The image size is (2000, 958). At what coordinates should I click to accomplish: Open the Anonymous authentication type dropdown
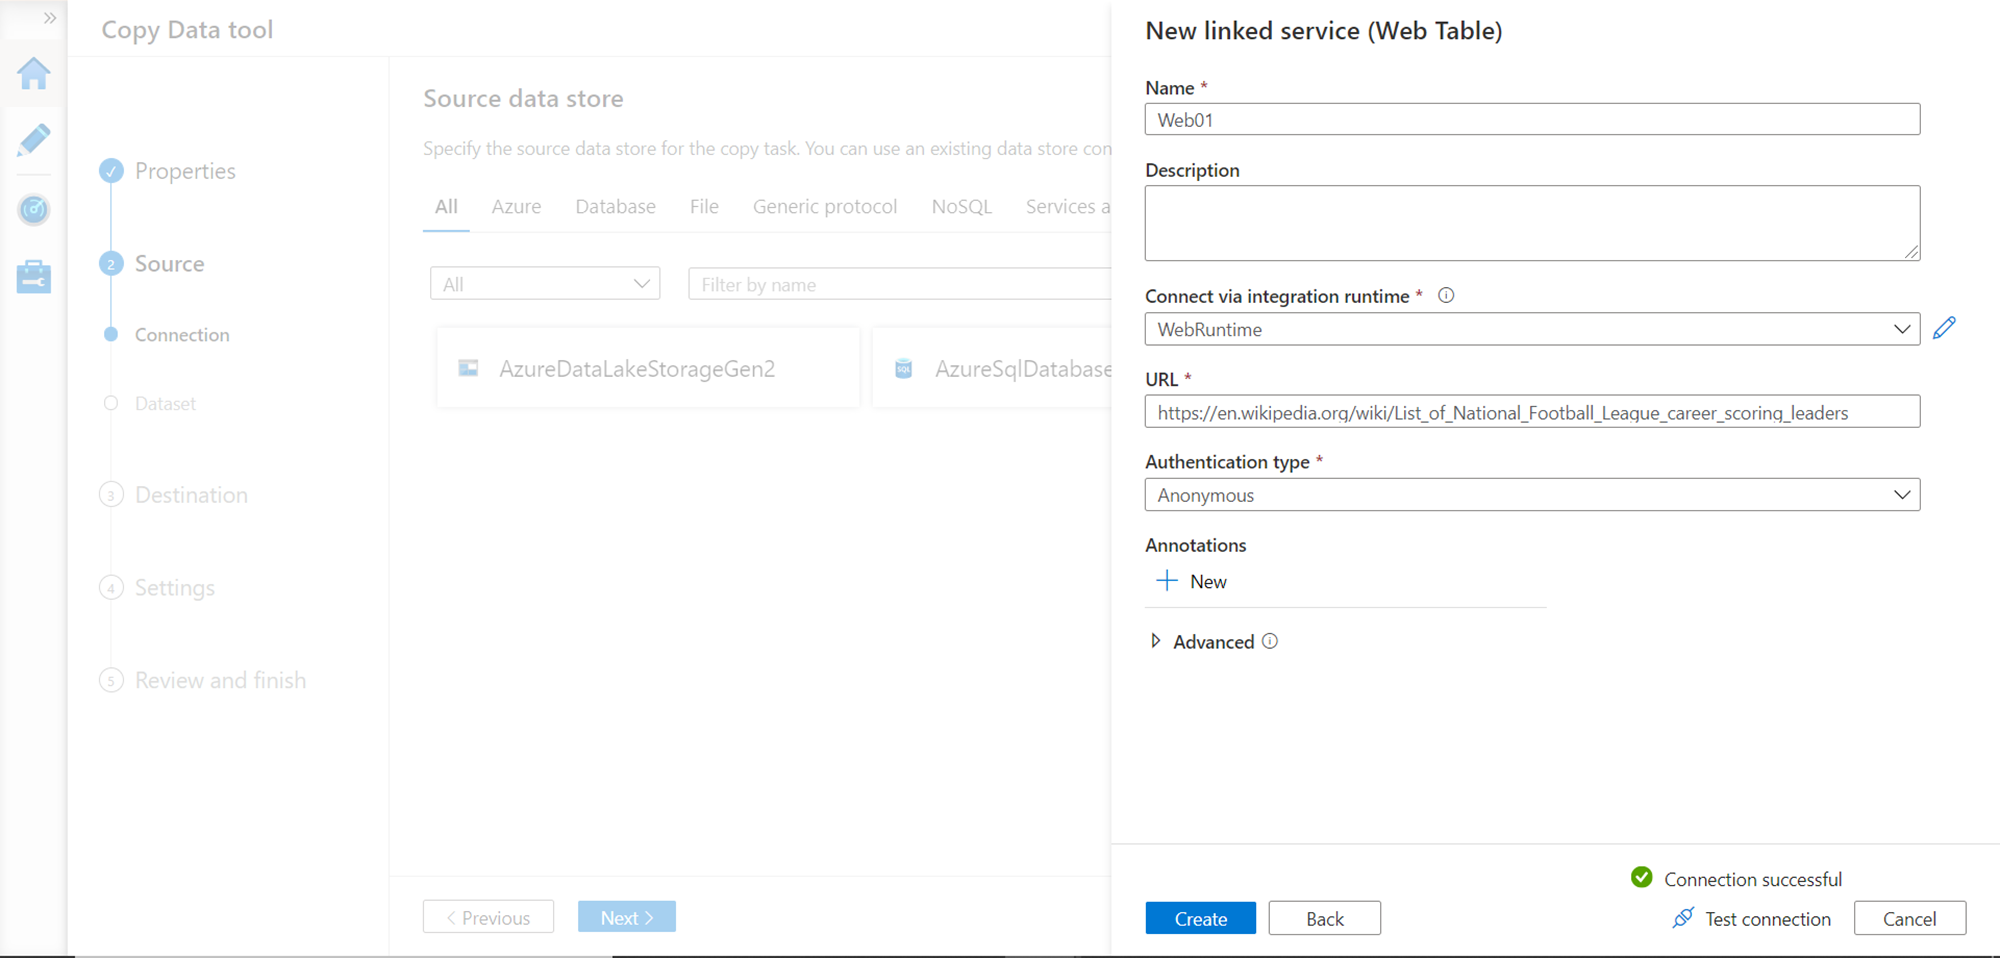coord(1531,495)
